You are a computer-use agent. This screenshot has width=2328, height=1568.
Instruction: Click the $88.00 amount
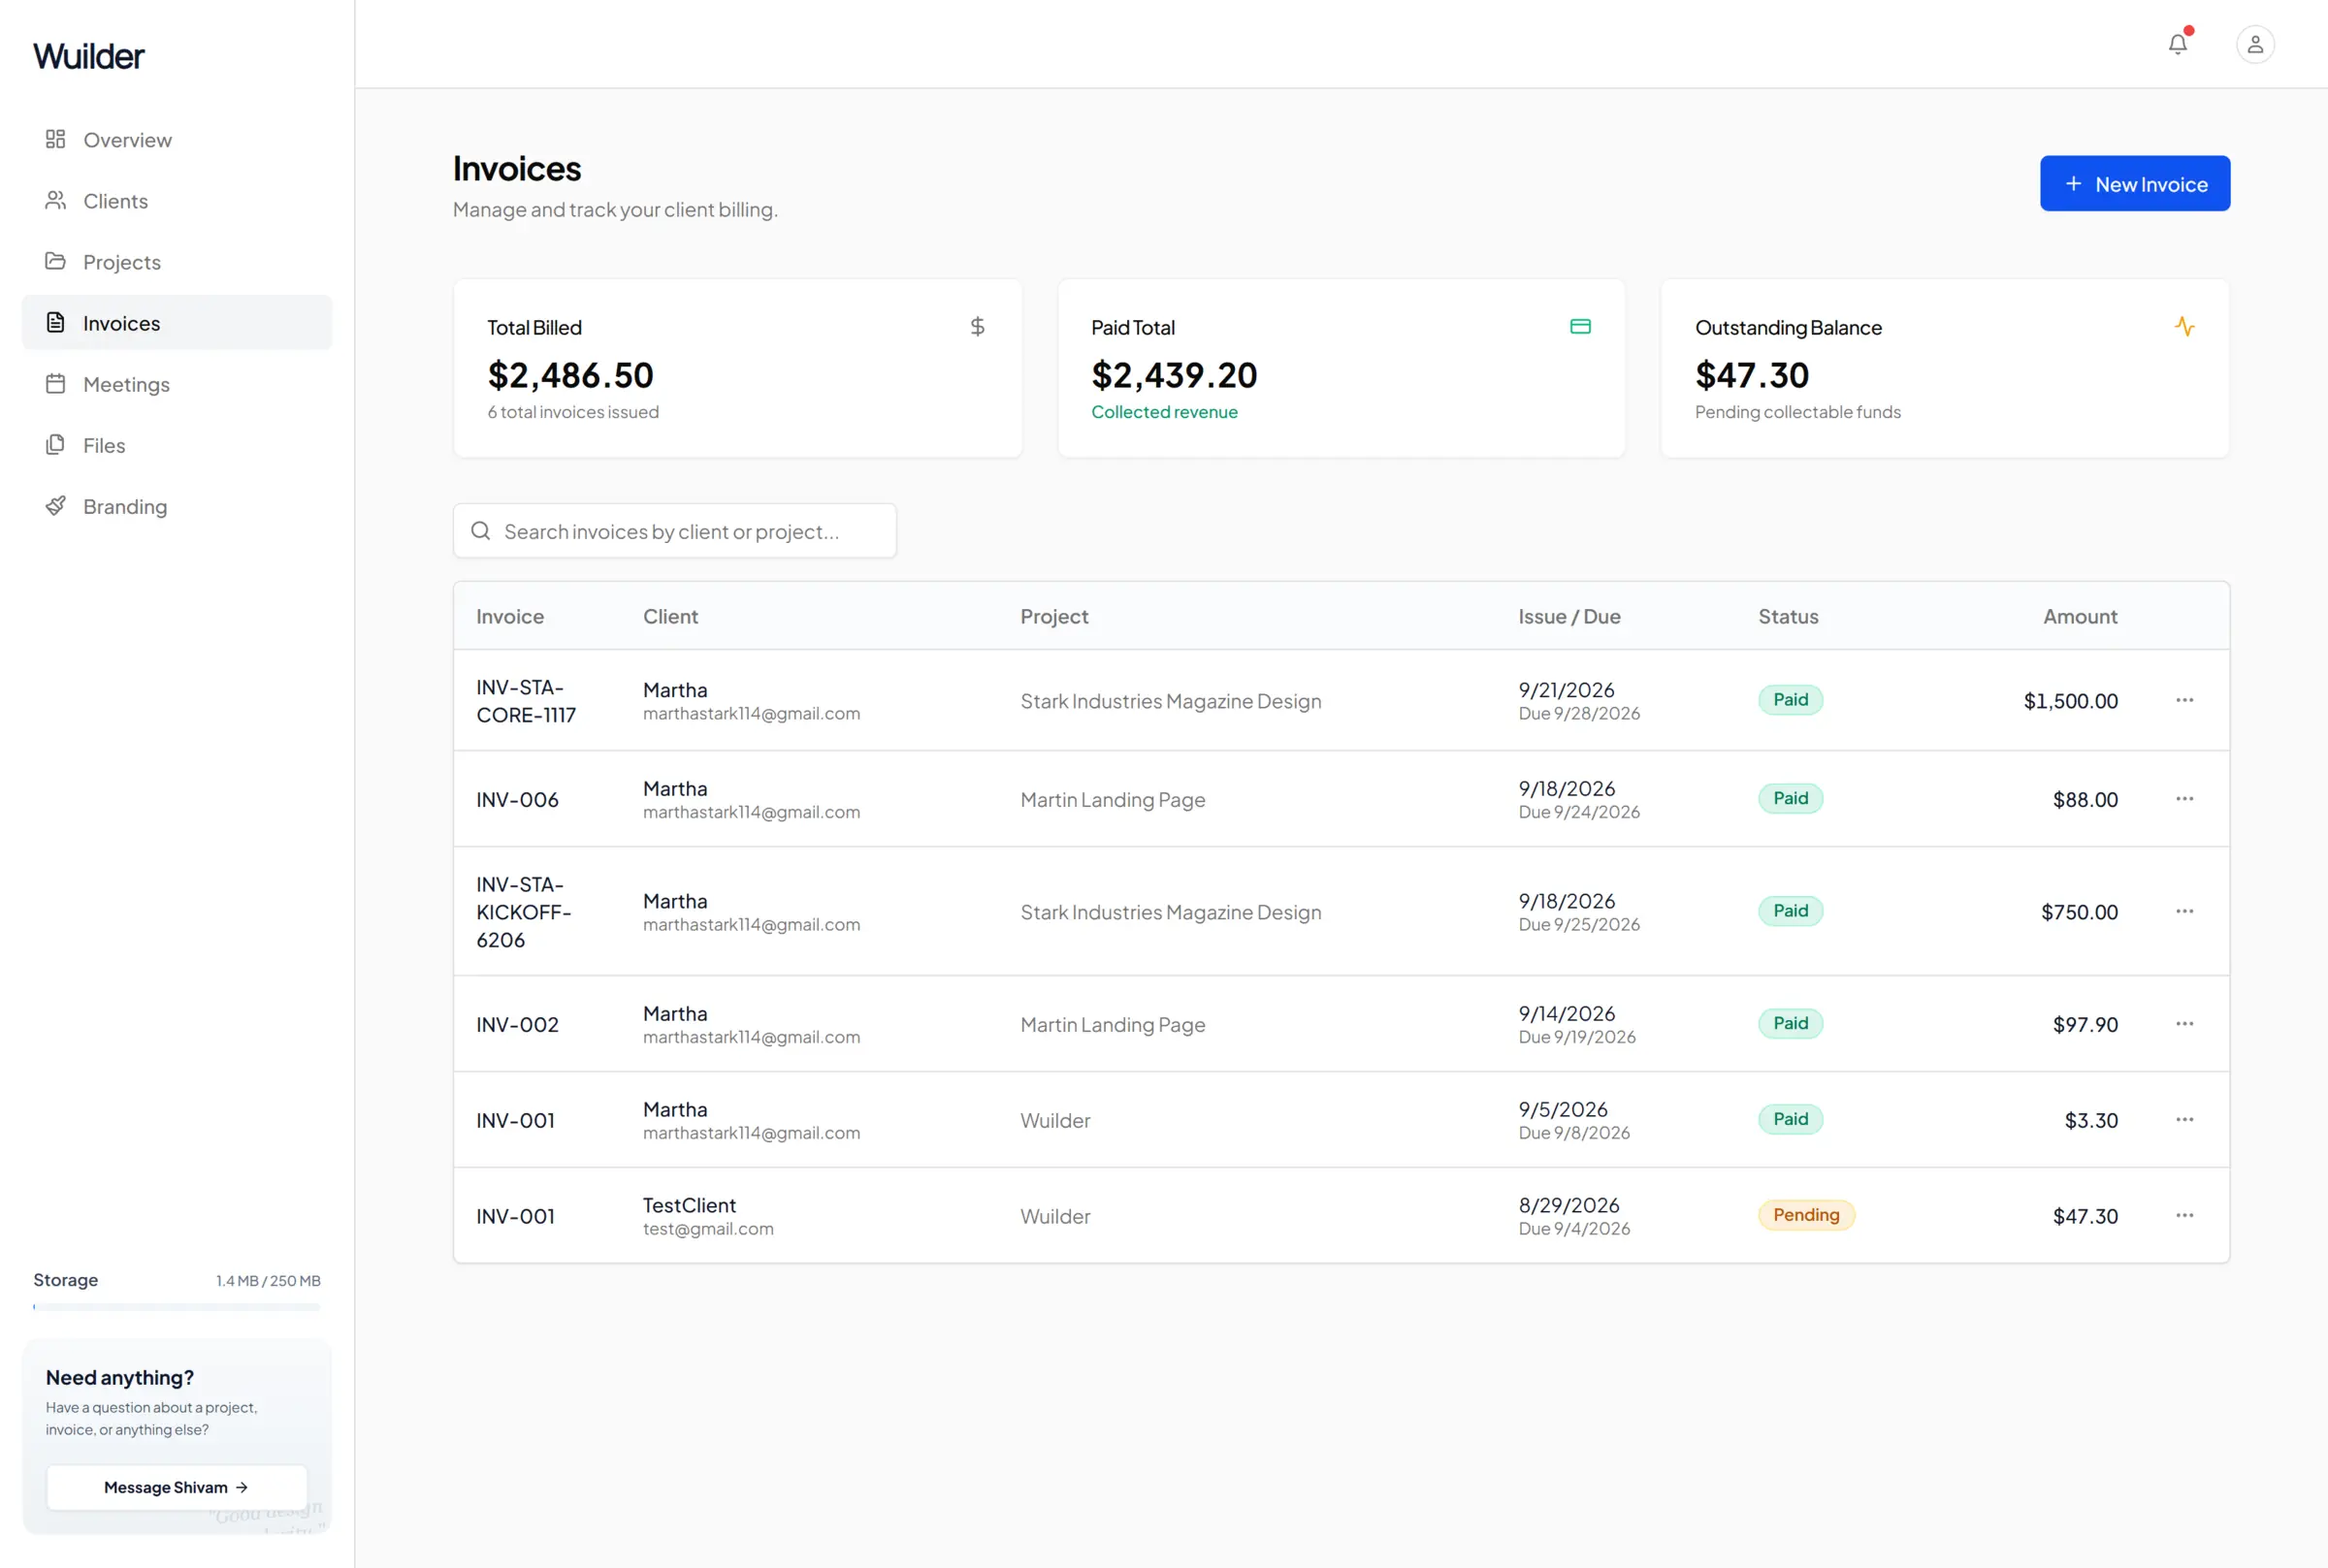(x=2085, y=800)
